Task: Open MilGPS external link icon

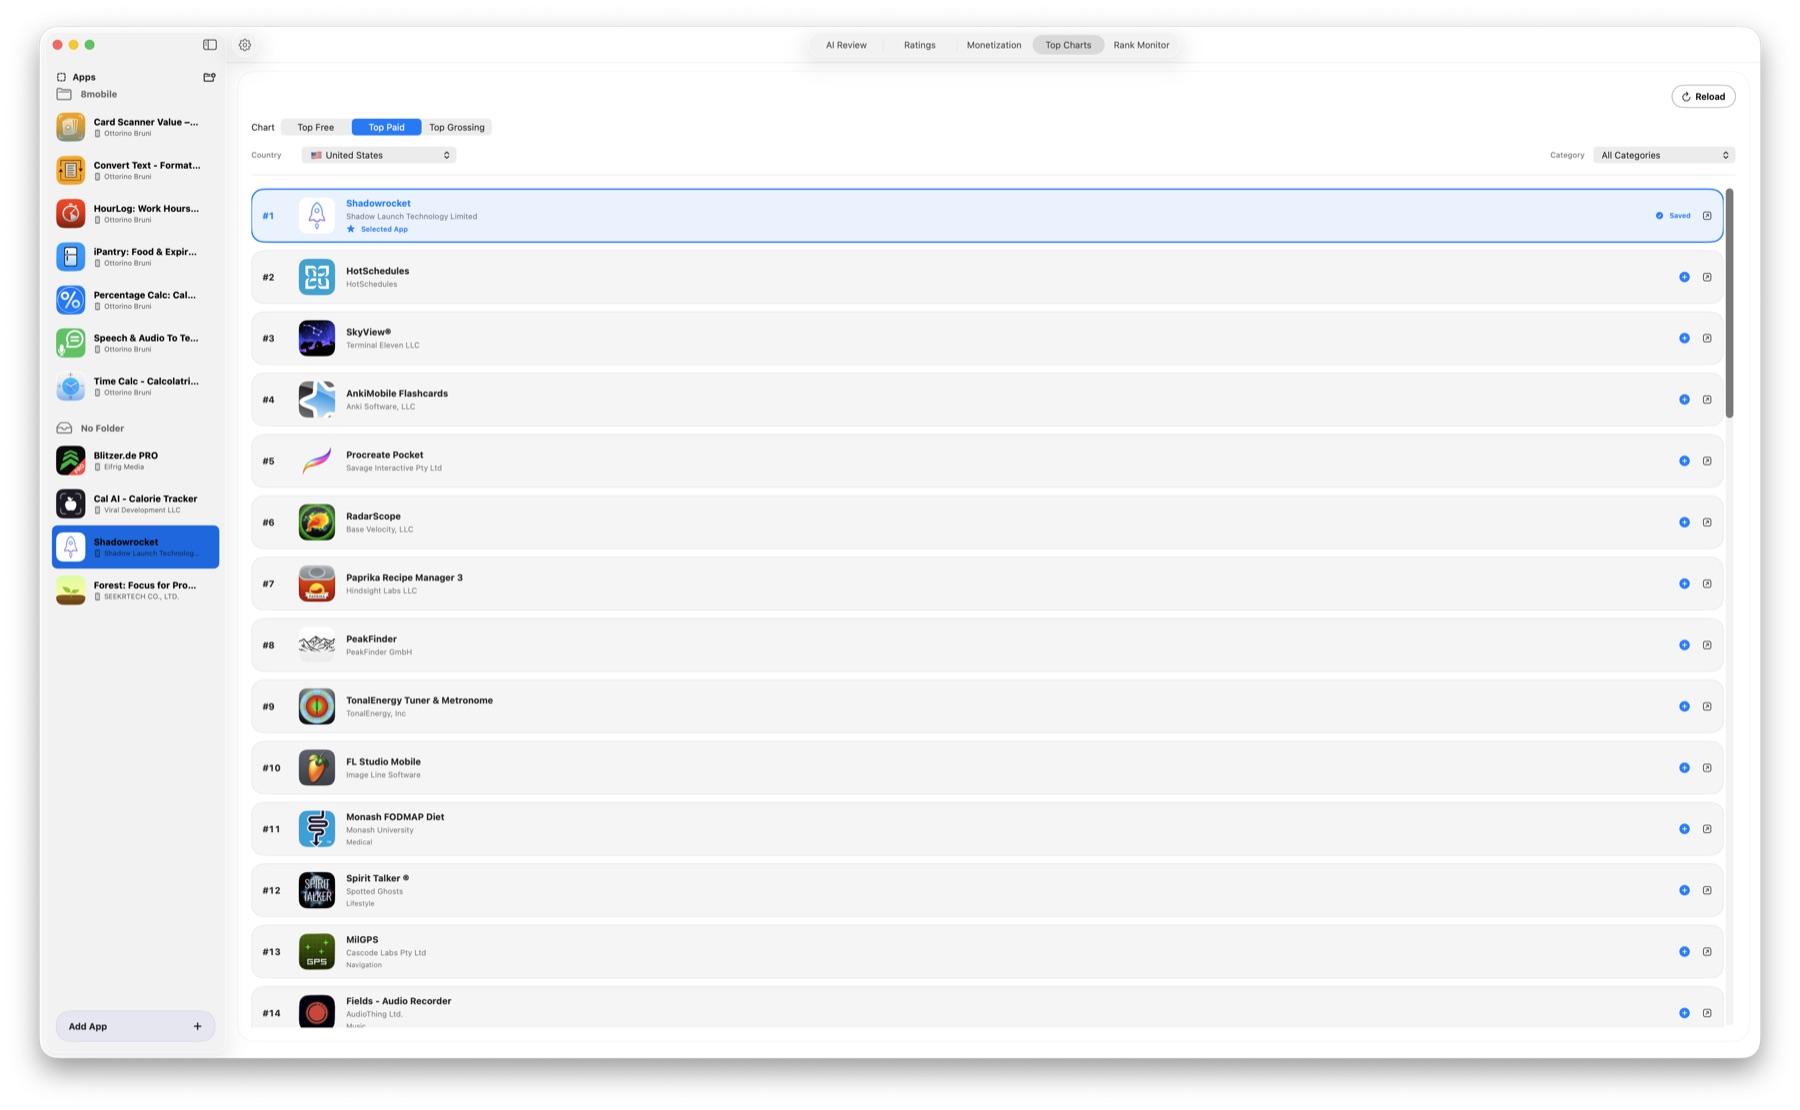Action: (x=1707, y=952)
